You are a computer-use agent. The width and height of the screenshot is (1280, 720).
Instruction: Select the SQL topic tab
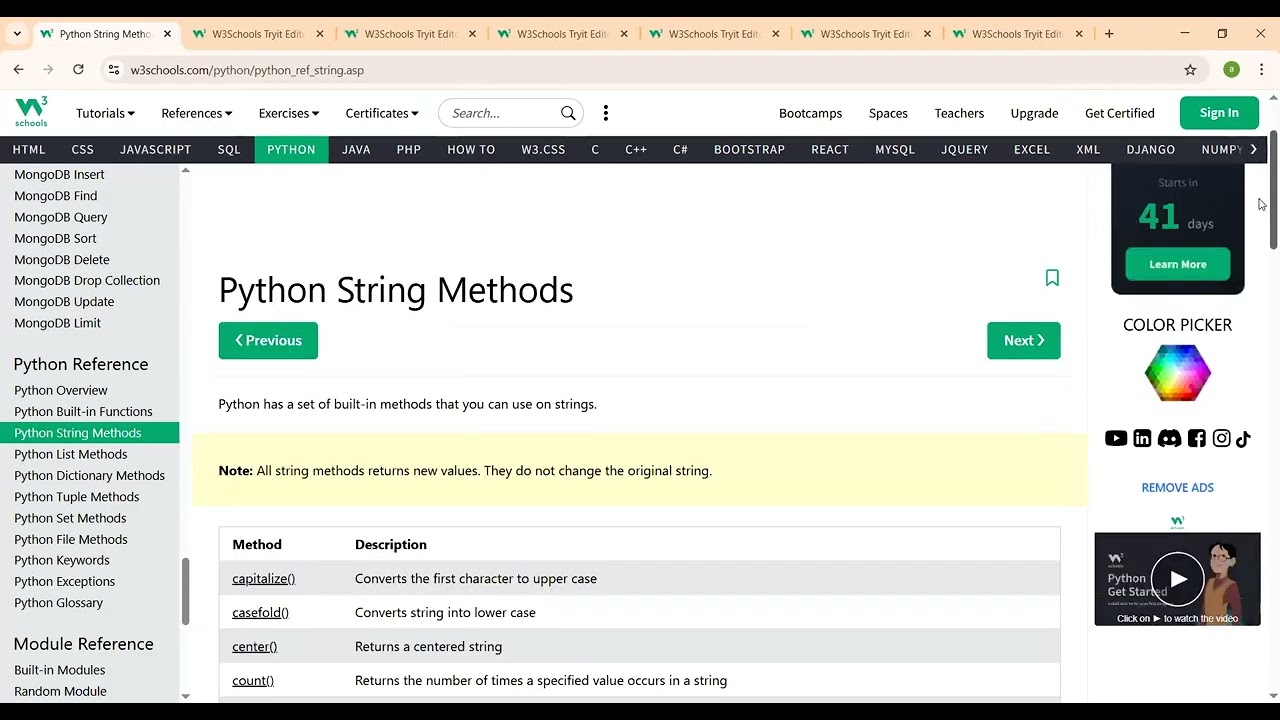pyautogui.click(x=229, y=149)
